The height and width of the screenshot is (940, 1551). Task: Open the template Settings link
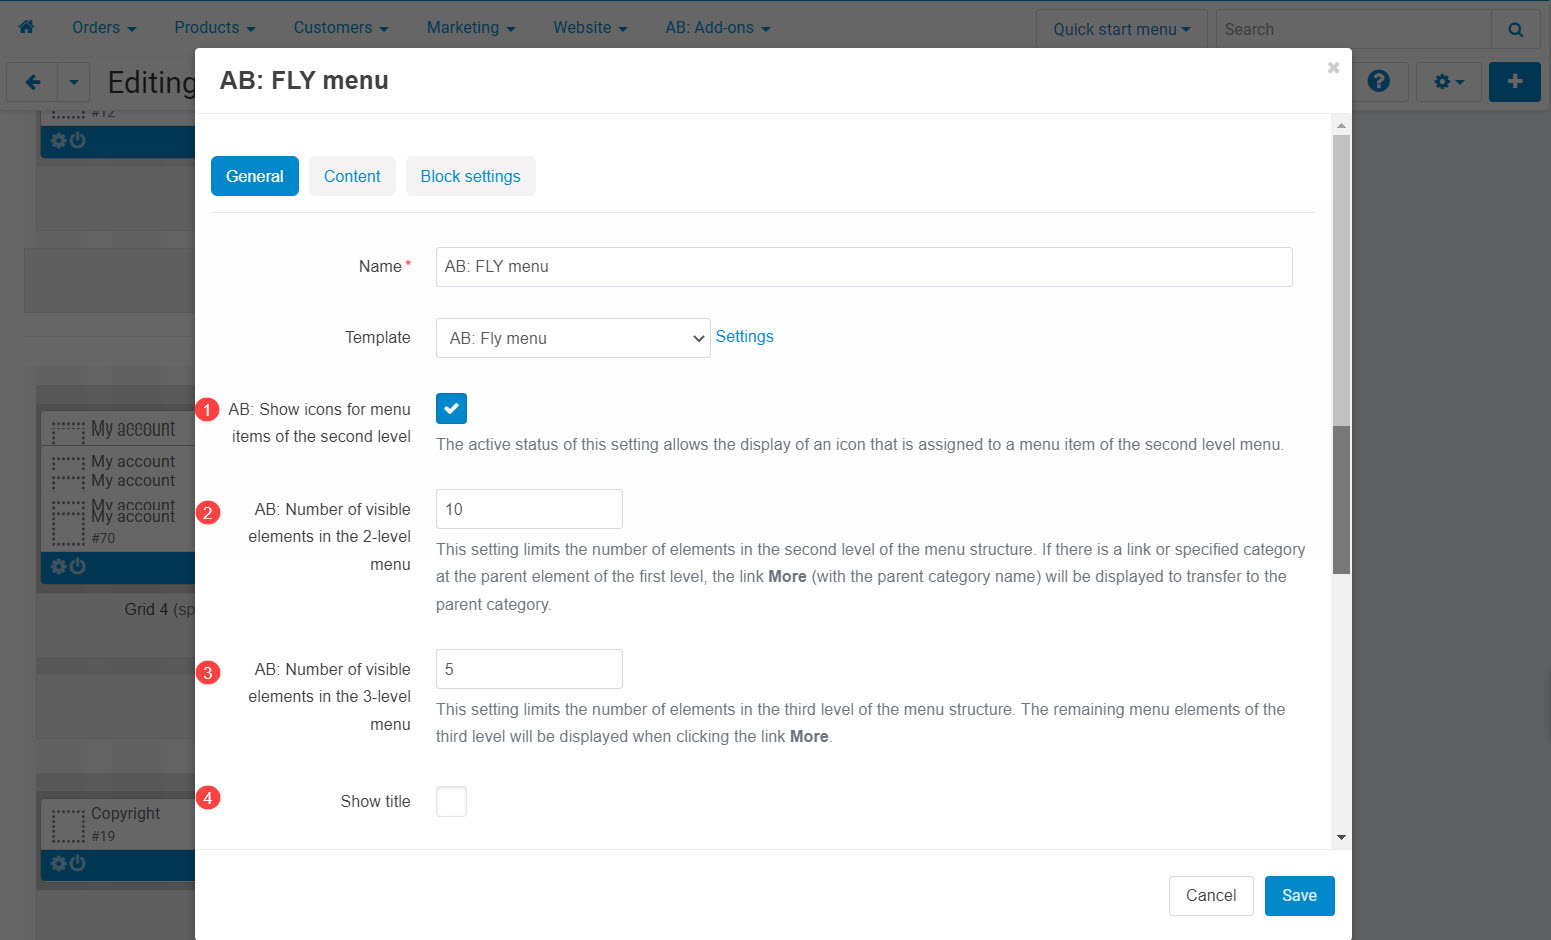tap(744, 337)
